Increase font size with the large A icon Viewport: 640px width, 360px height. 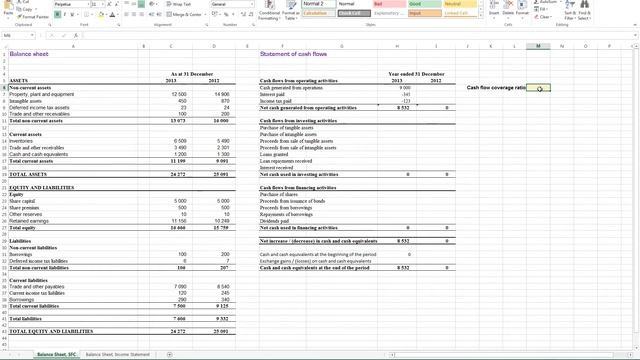coord(109,4)
